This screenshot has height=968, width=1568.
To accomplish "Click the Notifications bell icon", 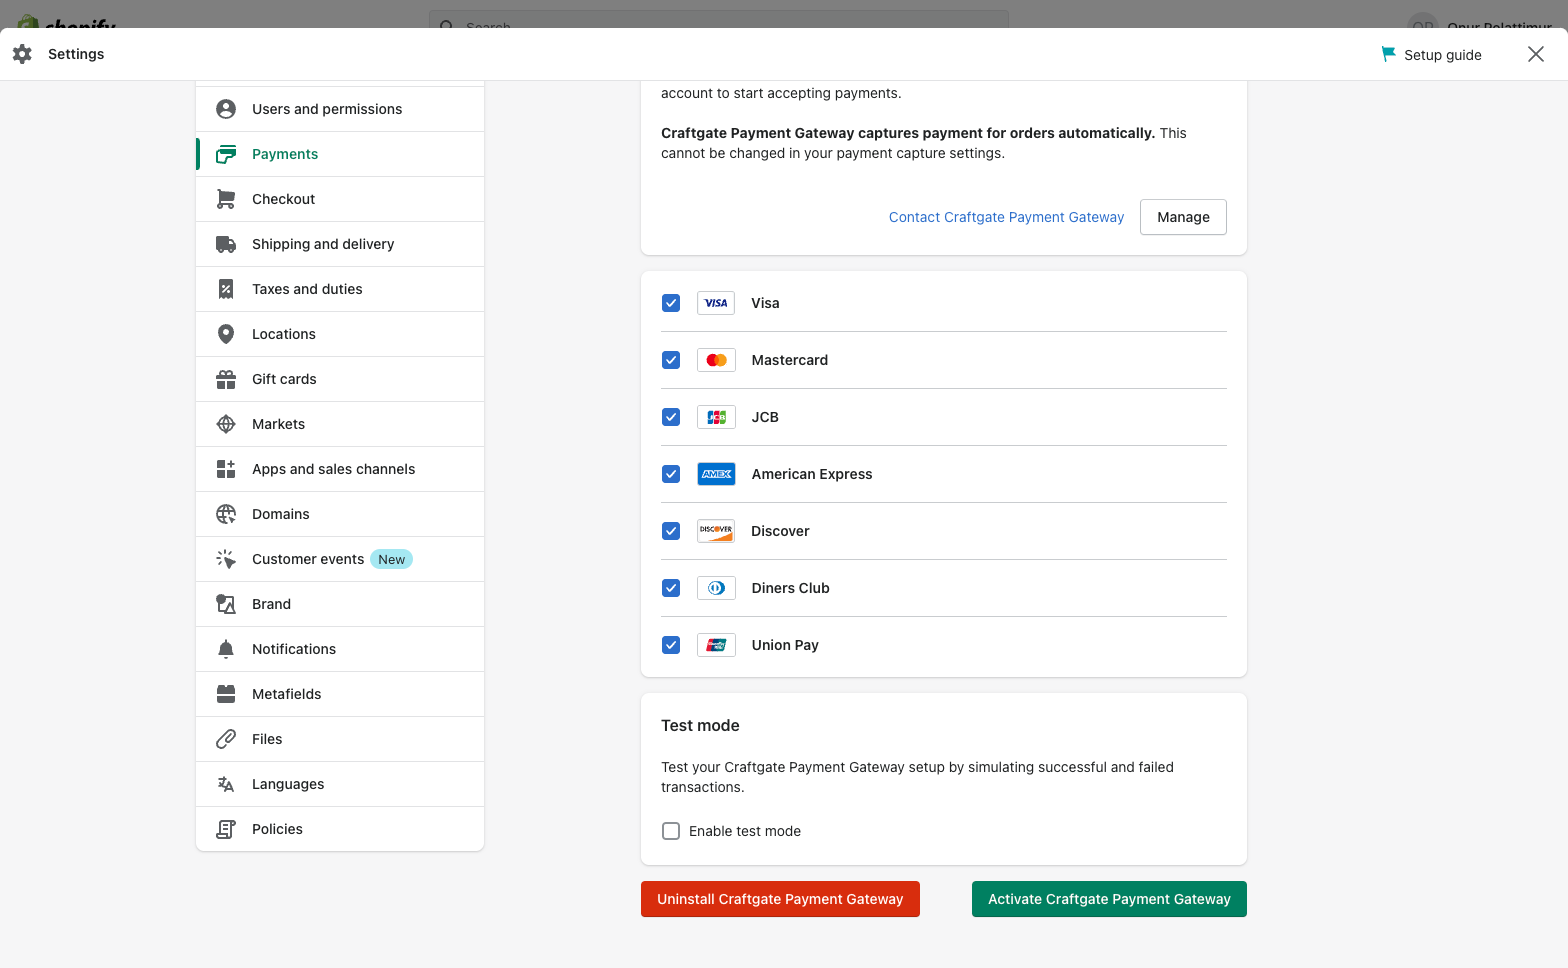I will point(226,649).
